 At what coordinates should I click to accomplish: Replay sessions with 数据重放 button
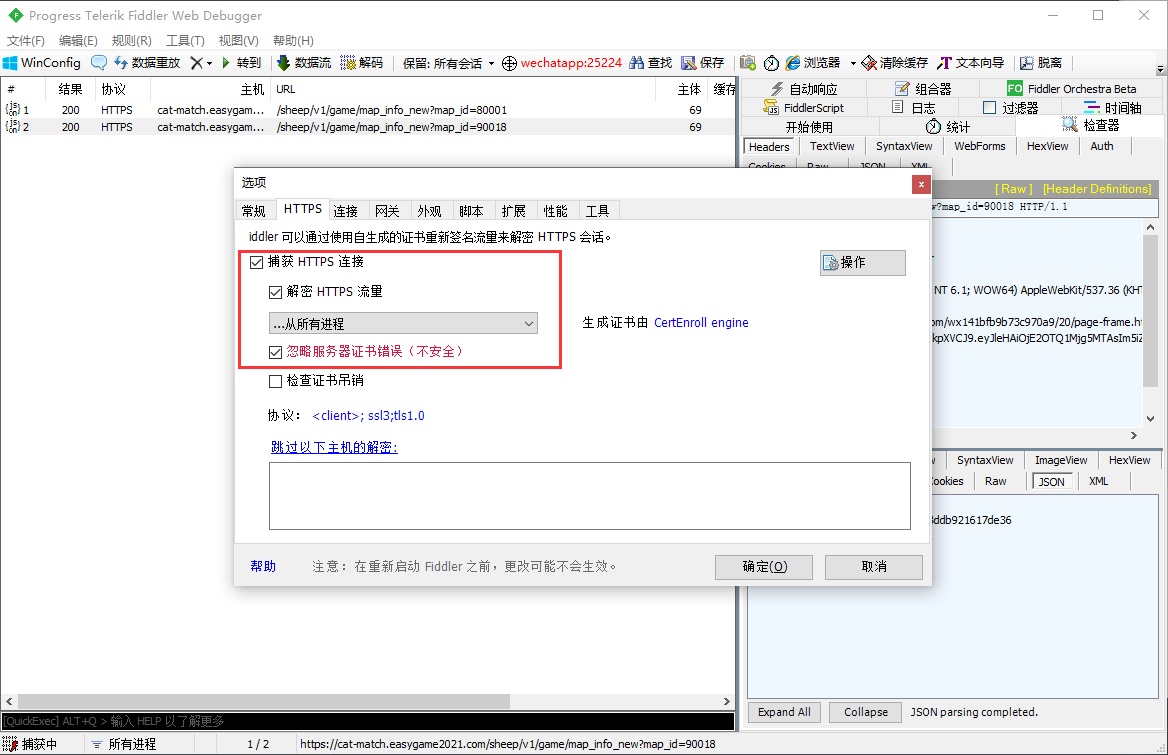pyautogui.click(x=147, y=63)
